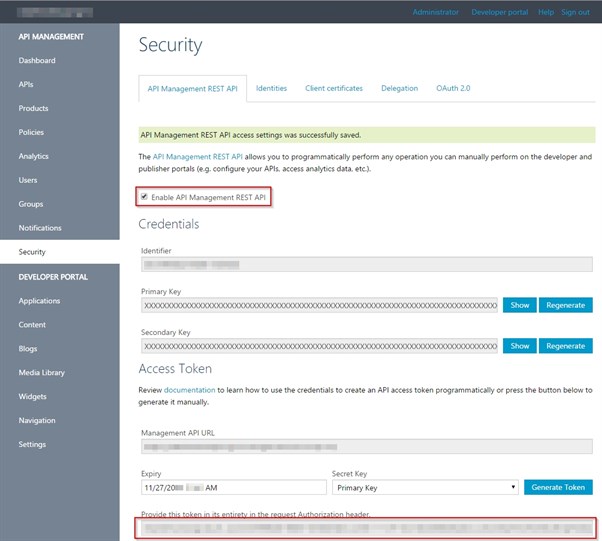
Task: Open the Help link in header
Action: coord(546,13)
